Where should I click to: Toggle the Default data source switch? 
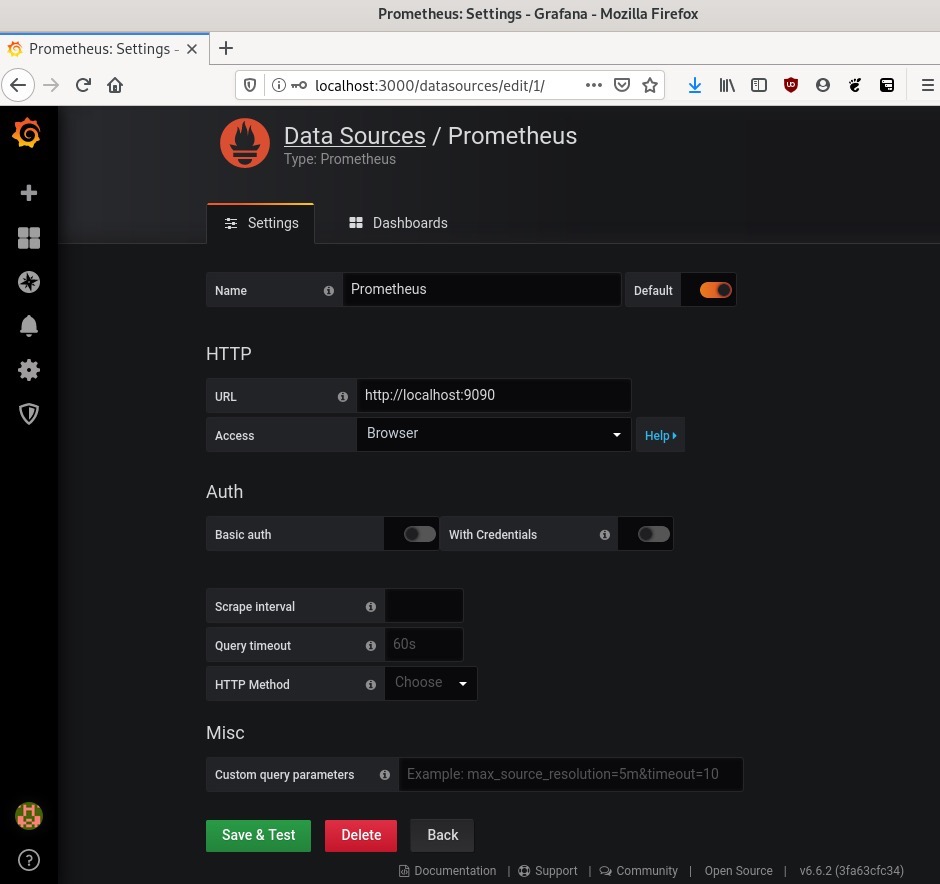tap(715, 290)
